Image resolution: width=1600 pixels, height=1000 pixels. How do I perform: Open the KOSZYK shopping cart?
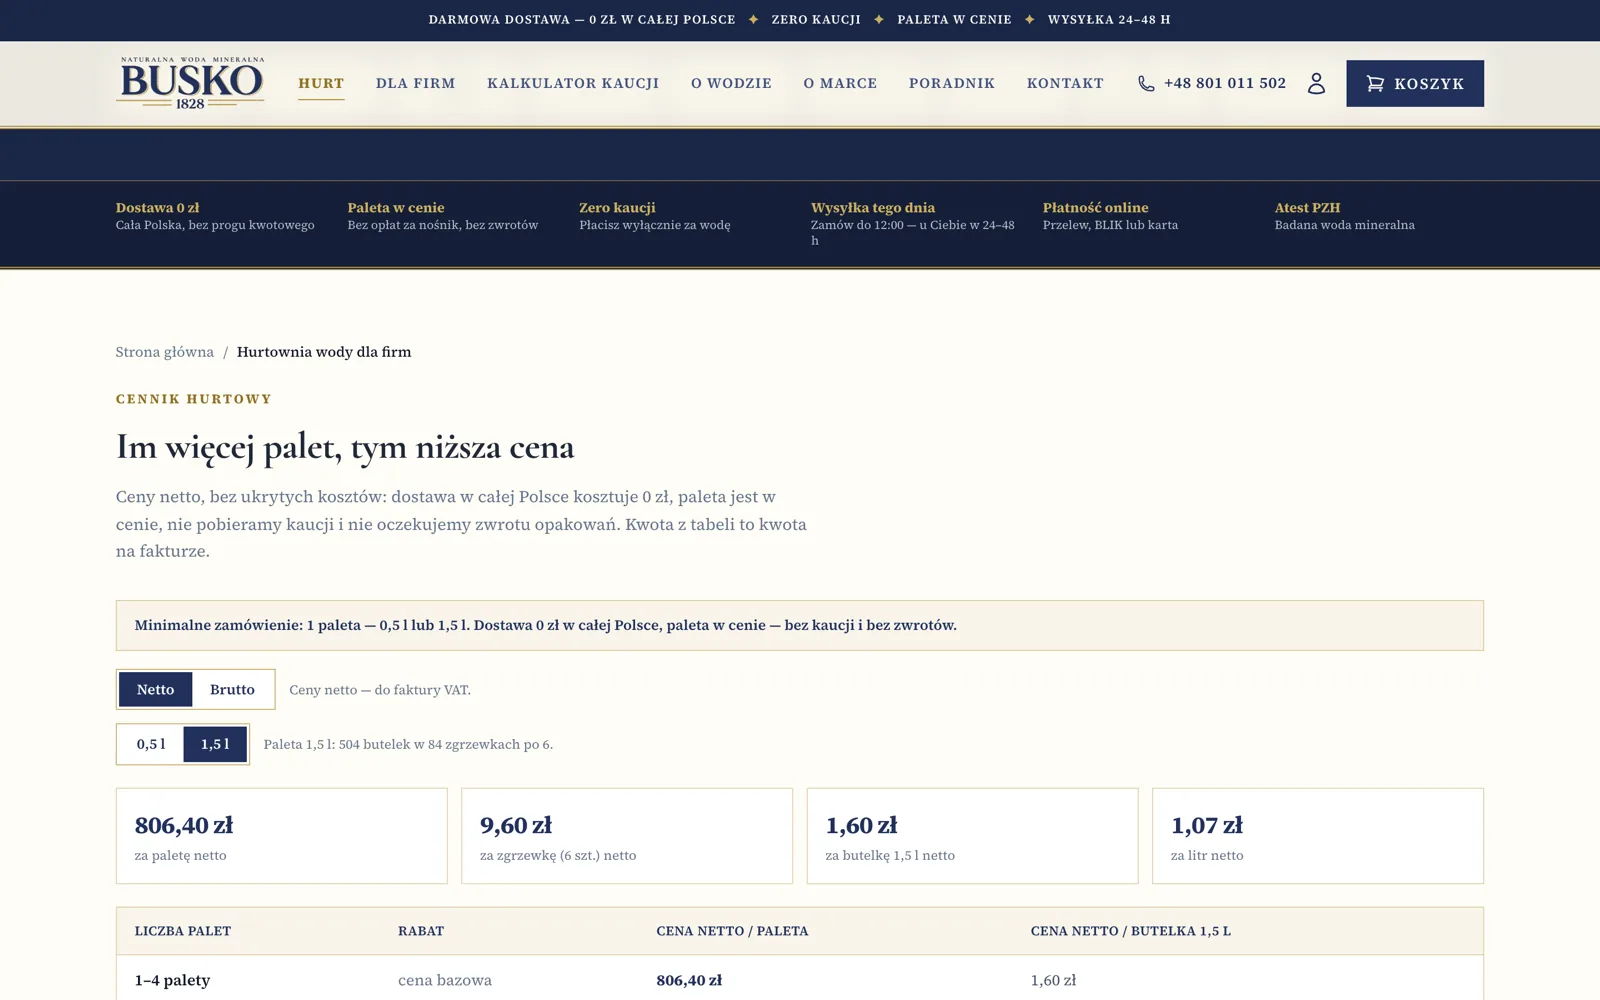1414,83
